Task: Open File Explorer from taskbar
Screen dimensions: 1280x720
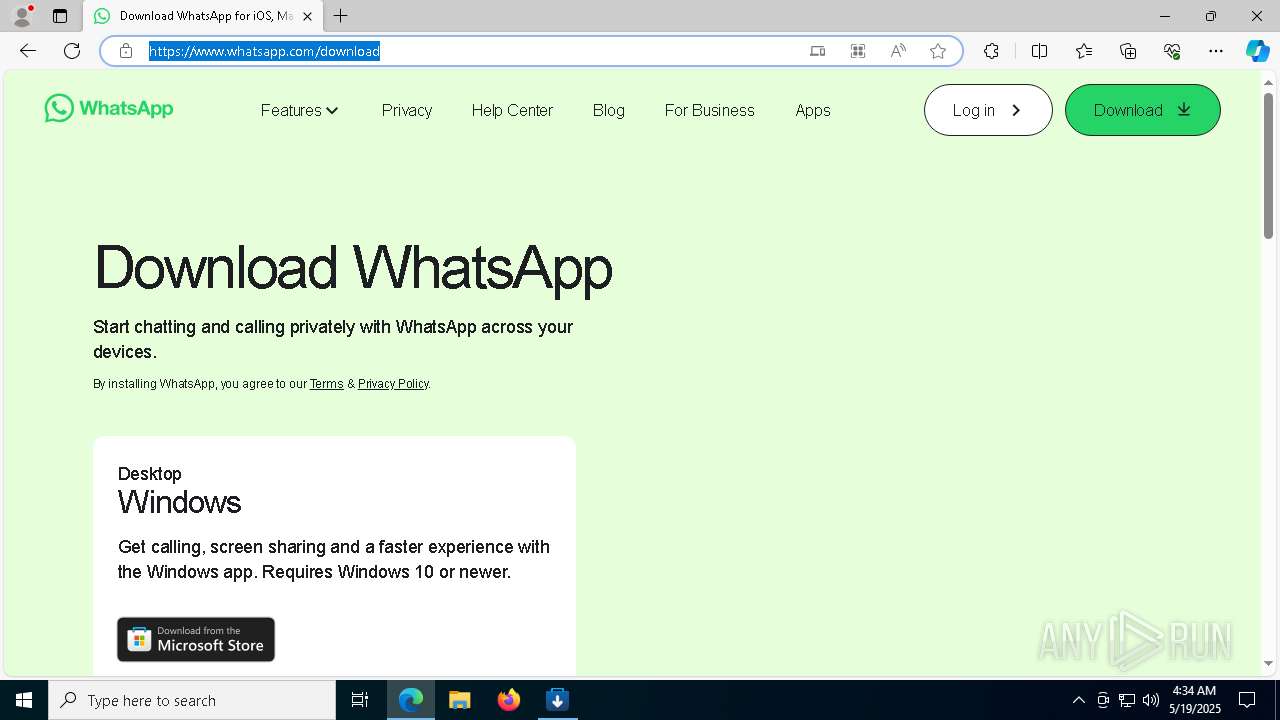Action: [460, 700]
